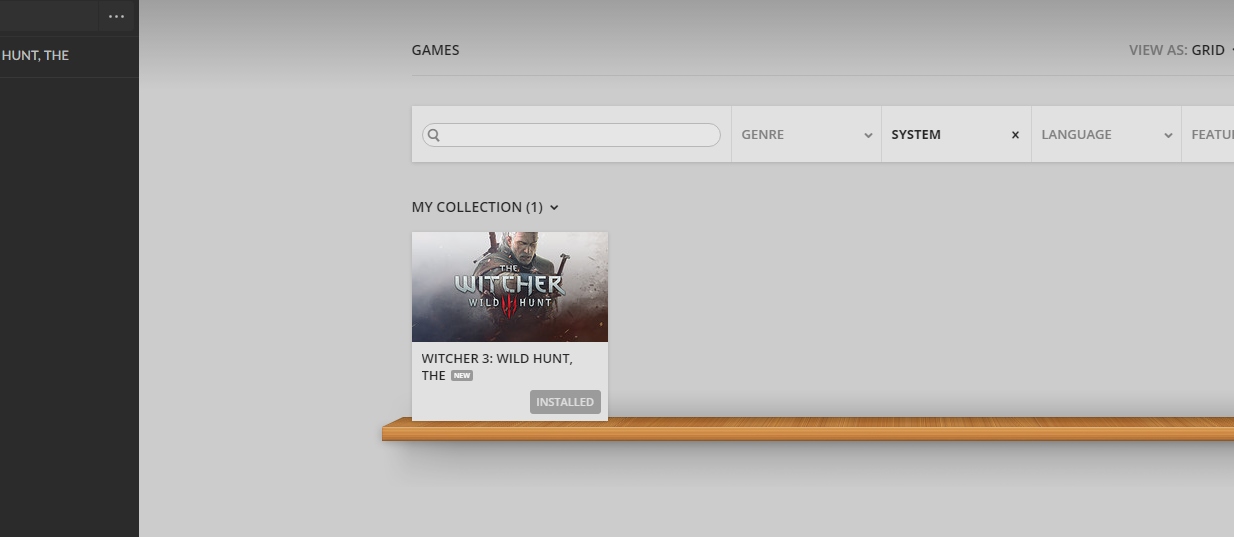The width and height of the screenshot is (1234, 537).
Task: Click the search magnifier icon
Action: coord(434,135)
